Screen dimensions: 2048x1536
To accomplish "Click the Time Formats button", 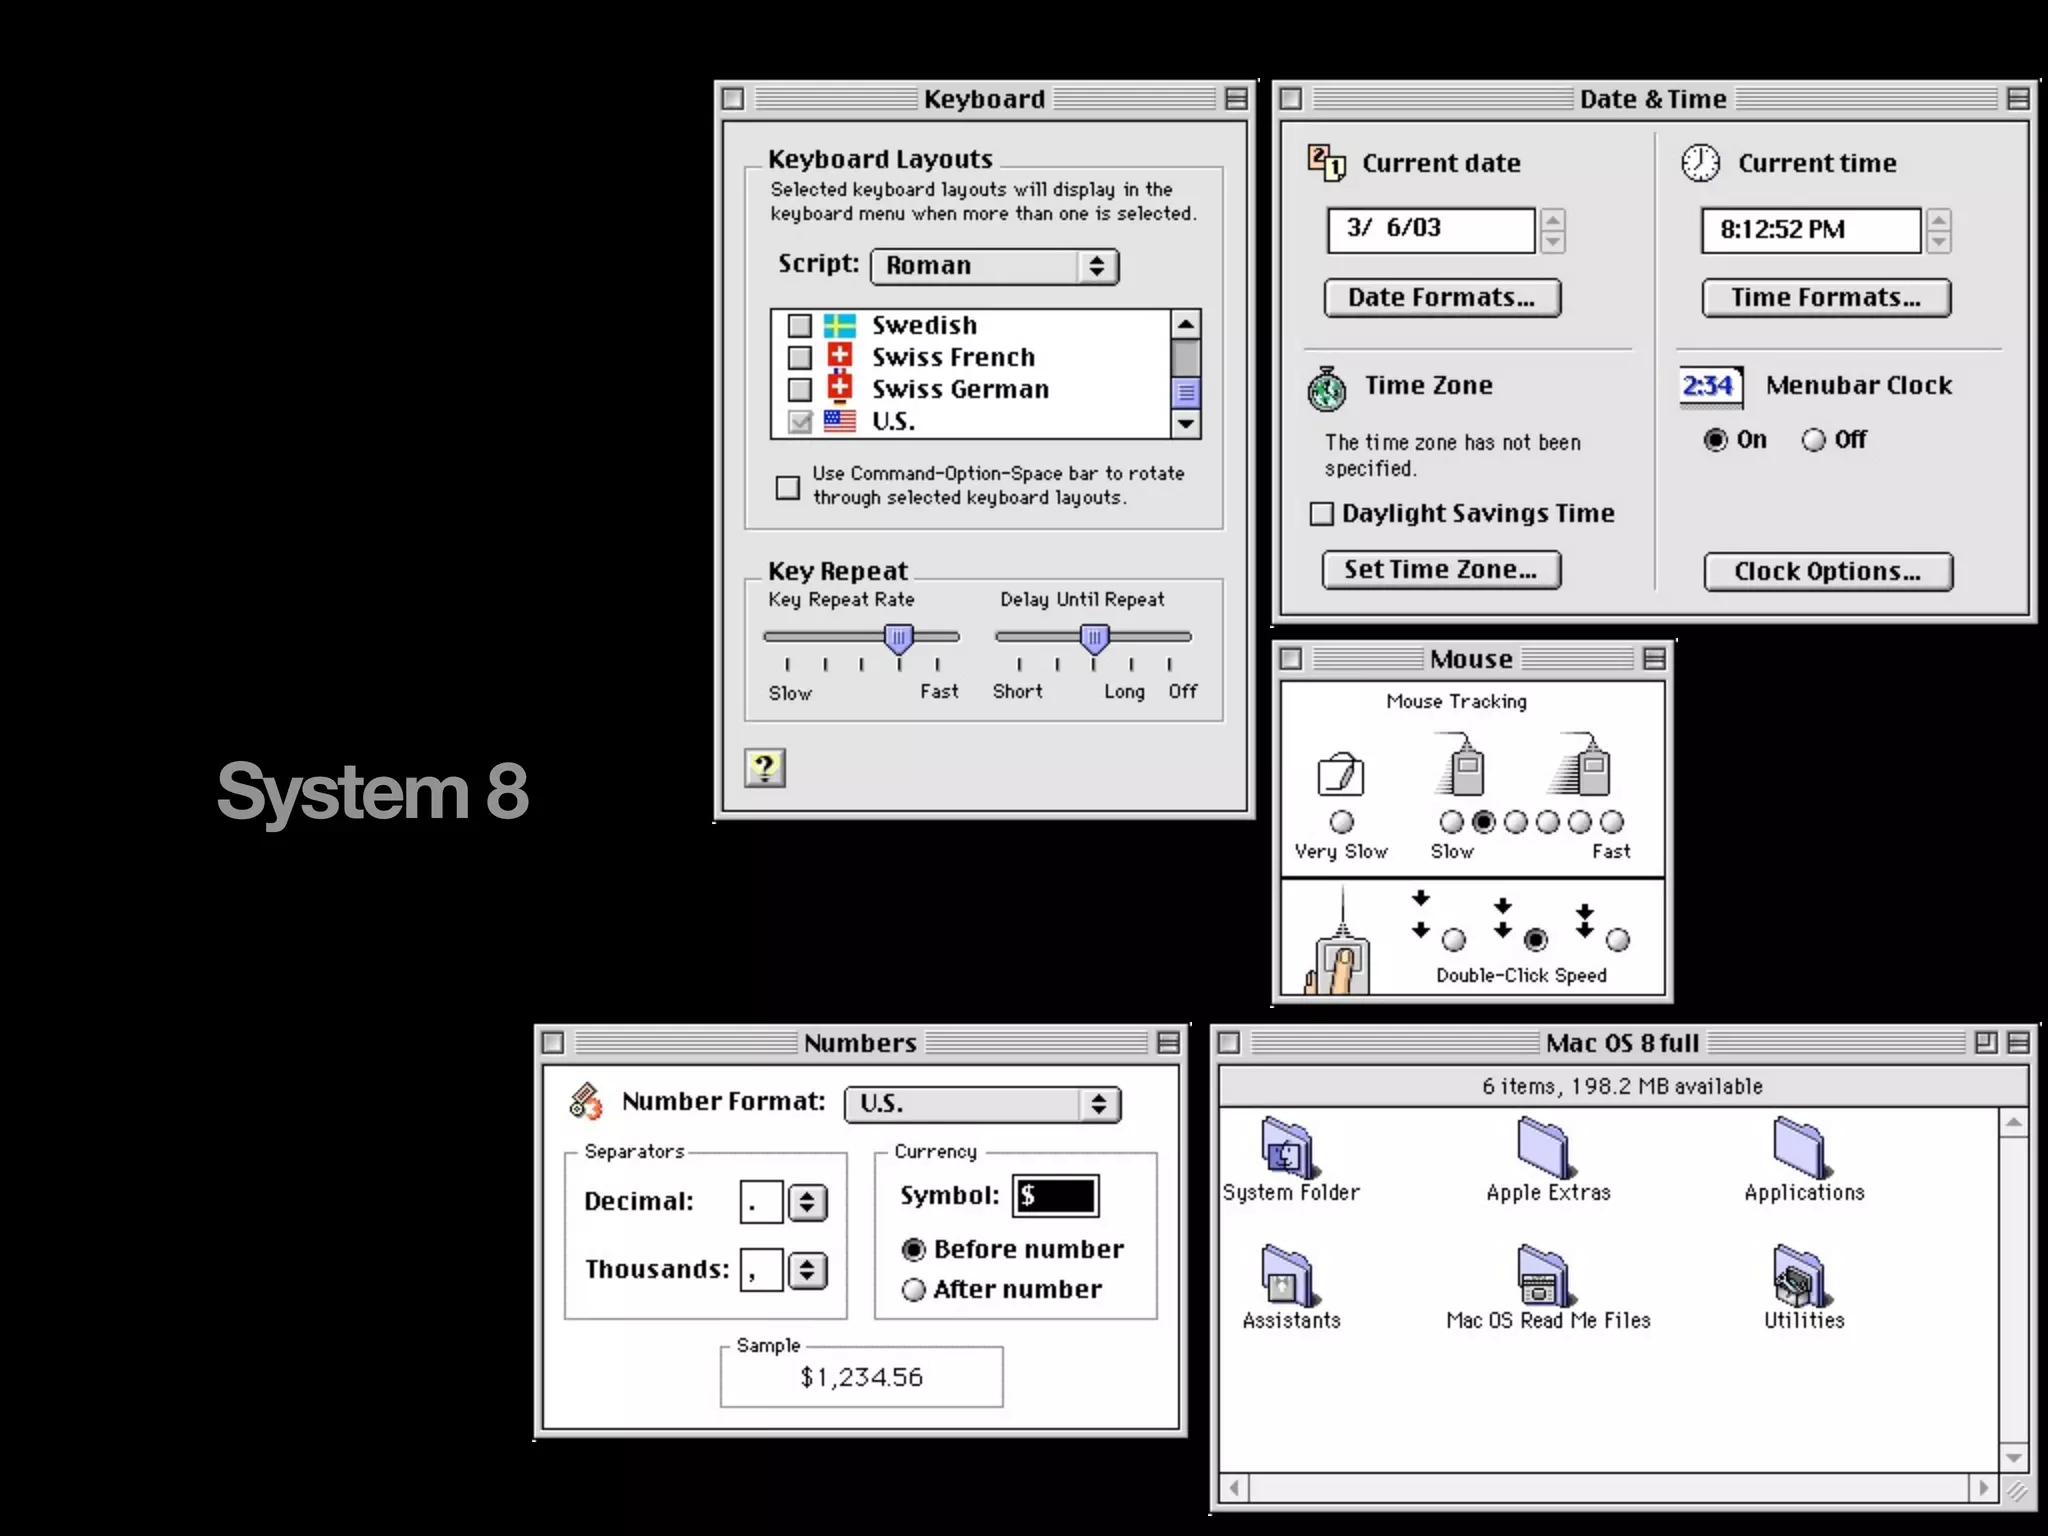I will coord(1826,298).
